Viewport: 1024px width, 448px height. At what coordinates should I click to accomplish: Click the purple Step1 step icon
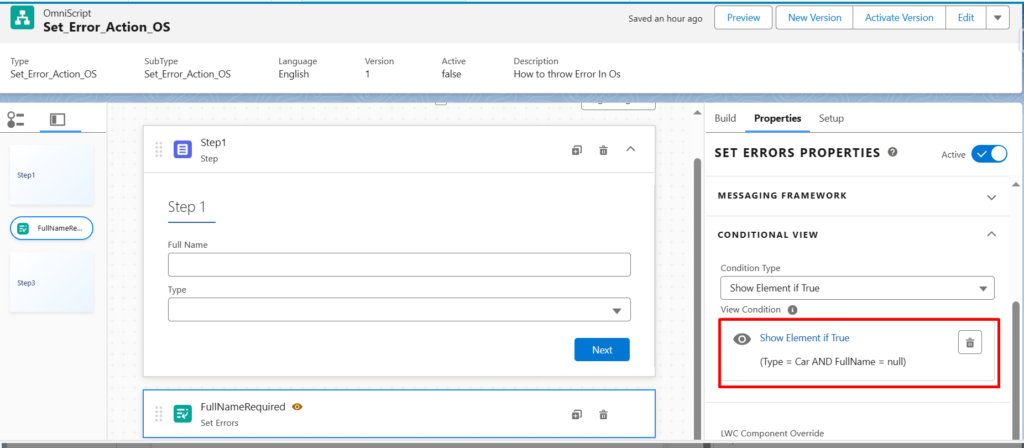pos(183,150)
